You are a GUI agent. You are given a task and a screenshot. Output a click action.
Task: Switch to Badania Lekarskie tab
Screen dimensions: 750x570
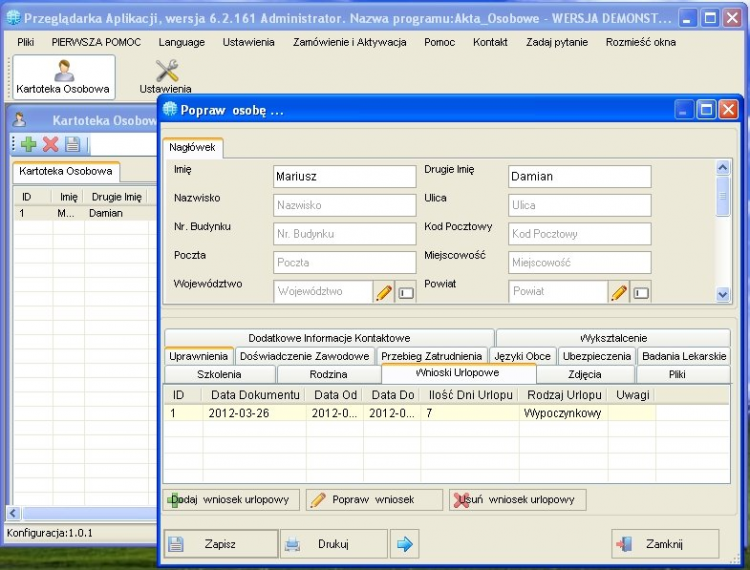(684, 356)
